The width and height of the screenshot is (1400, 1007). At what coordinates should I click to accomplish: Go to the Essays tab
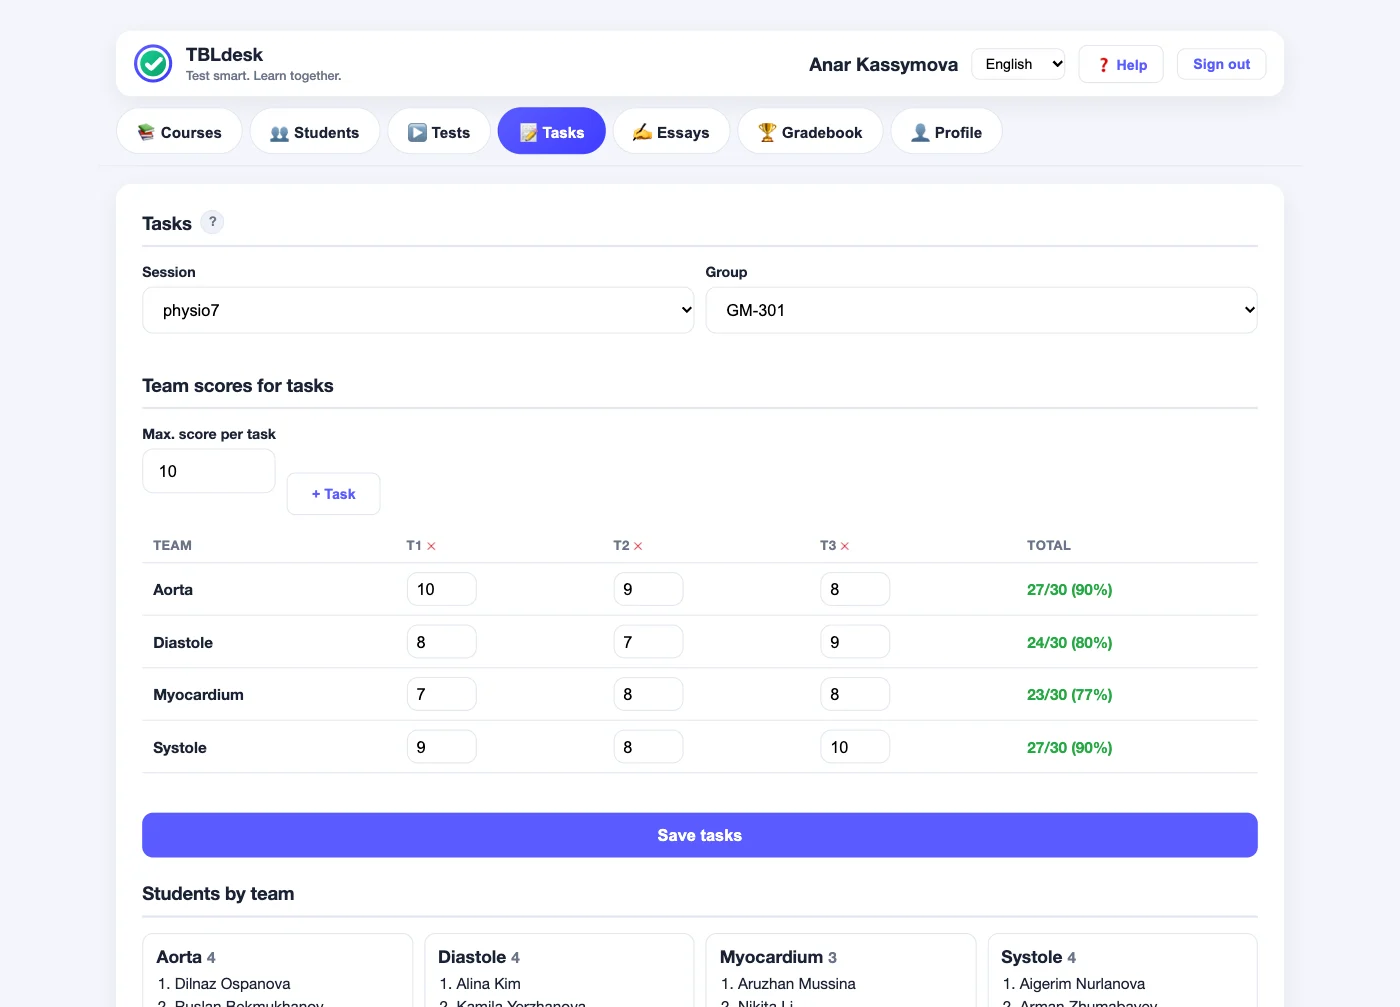click(671, 132)
